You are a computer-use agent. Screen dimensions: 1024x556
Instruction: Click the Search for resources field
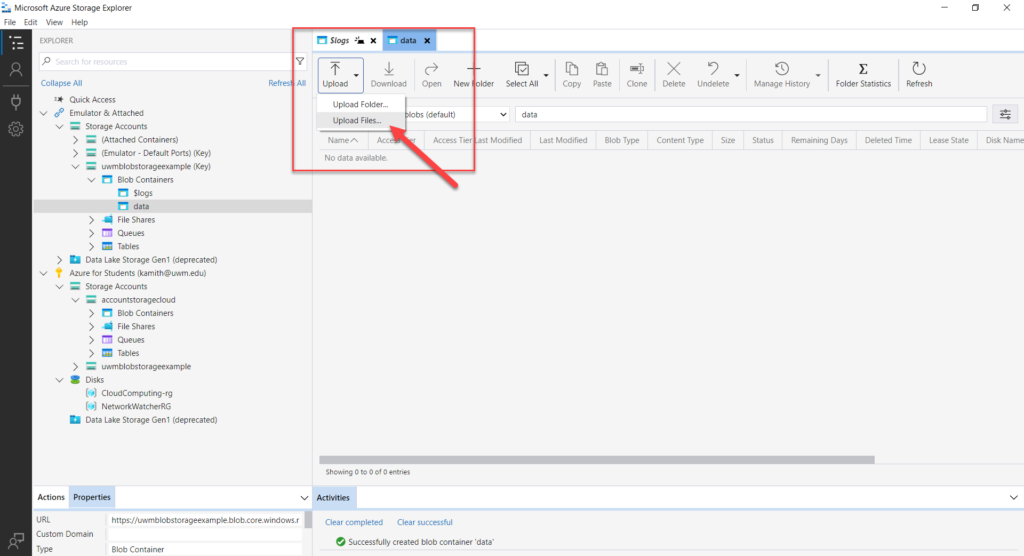click(167, 61)
